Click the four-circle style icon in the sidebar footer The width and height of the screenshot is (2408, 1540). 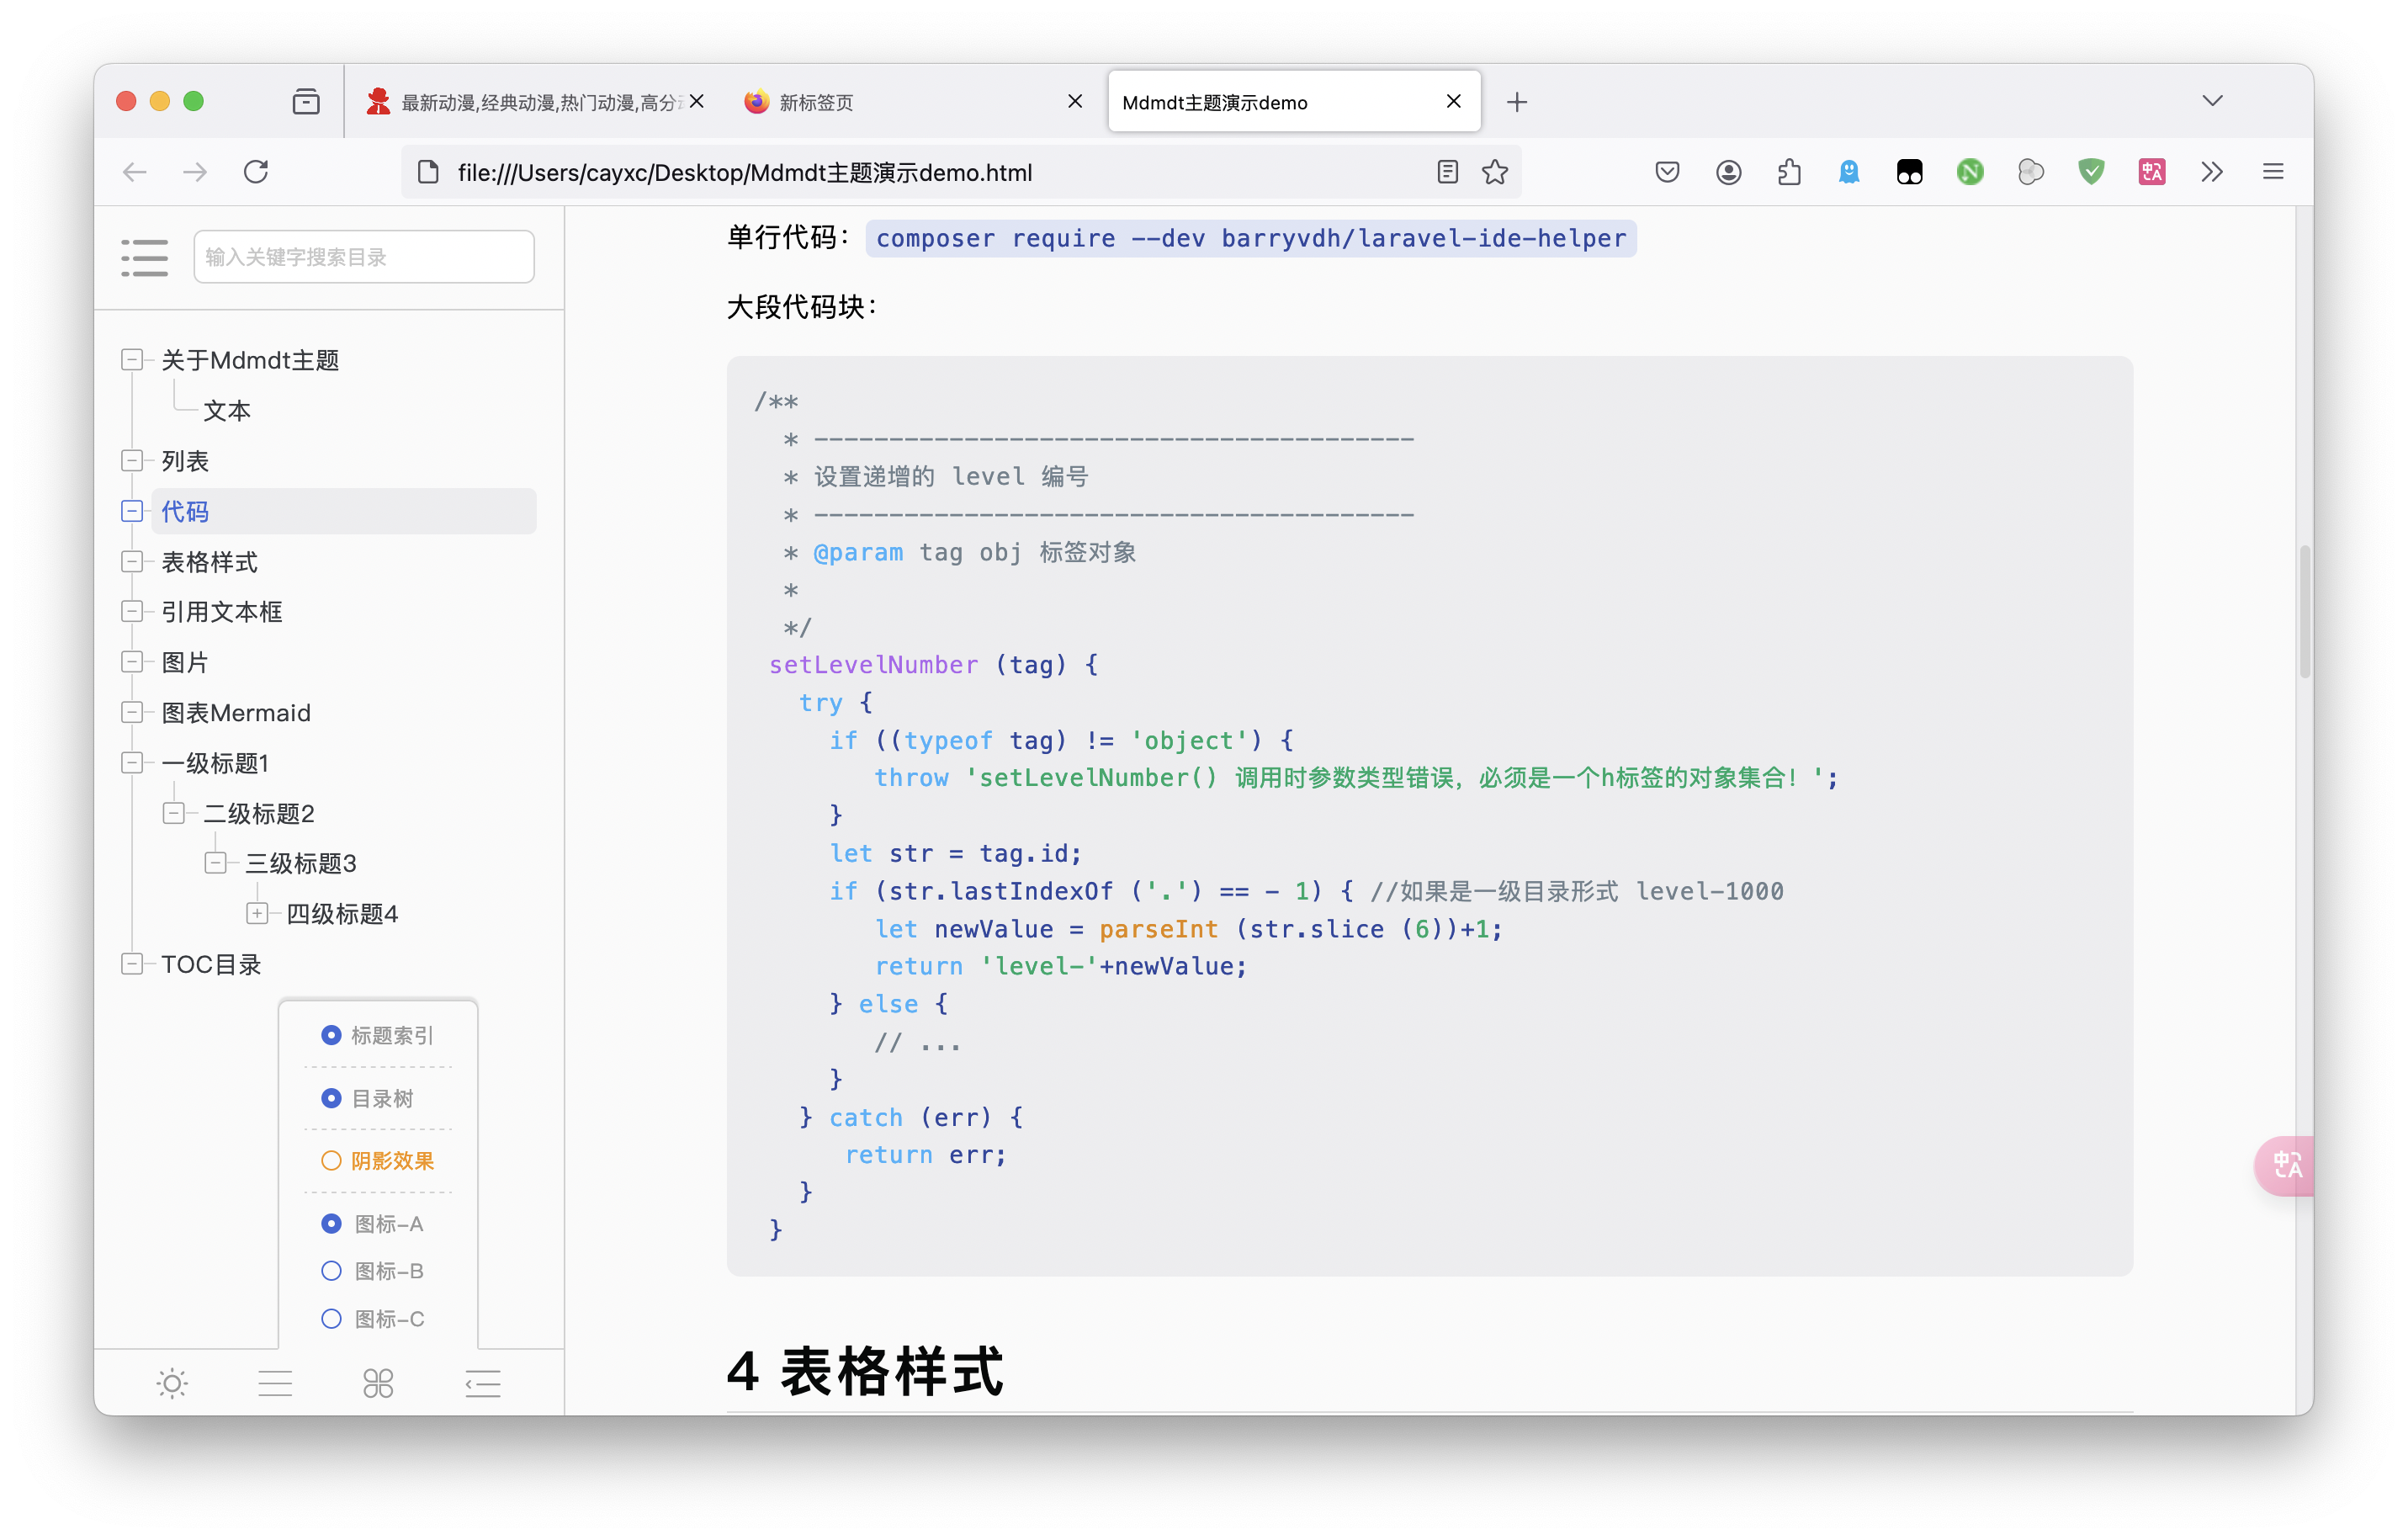click(x=378, y=1383)
